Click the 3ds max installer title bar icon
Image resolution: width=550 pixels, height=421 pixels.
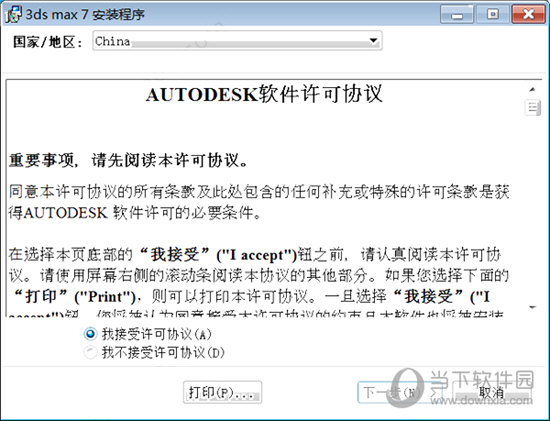tap(13, 14)
